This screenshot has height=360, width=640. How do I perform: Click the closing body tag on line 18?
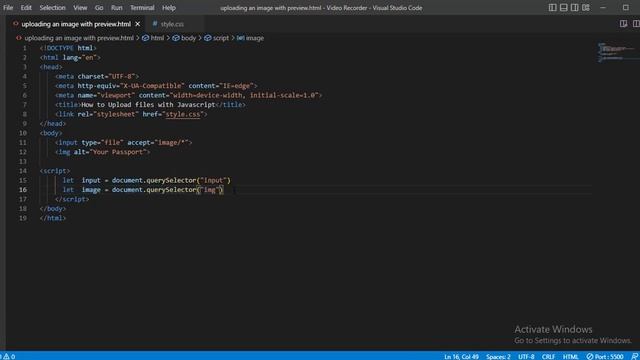pyautogui.click(x=53, y=209)
